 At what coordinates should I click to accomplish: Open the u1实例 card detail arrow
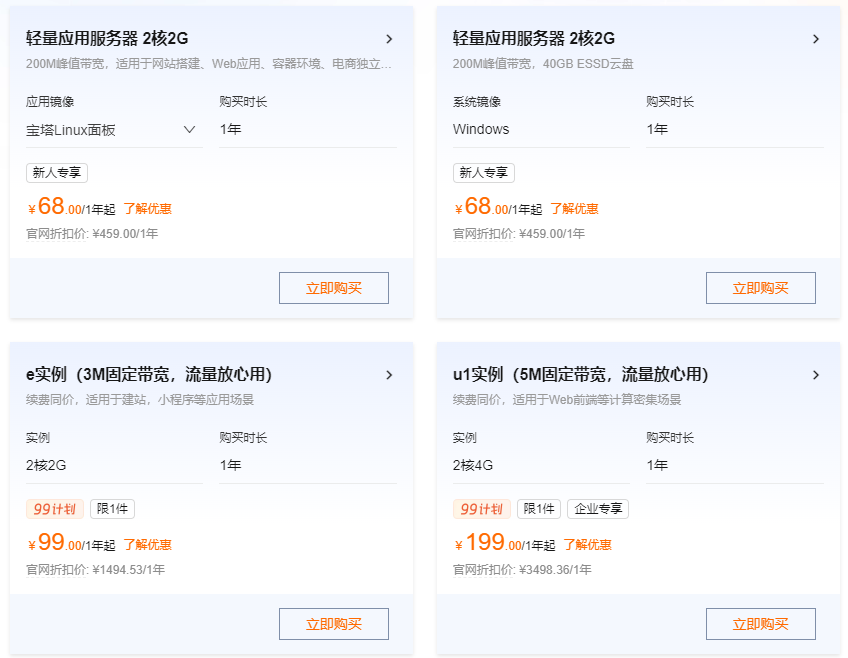817,375
